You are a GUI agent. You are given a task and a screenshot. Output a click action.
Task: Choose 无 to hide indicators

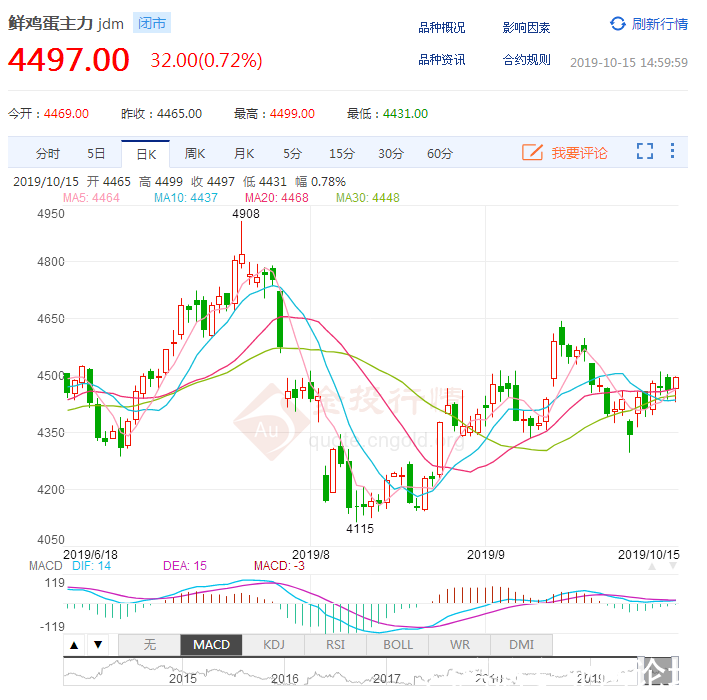point(149,645)
